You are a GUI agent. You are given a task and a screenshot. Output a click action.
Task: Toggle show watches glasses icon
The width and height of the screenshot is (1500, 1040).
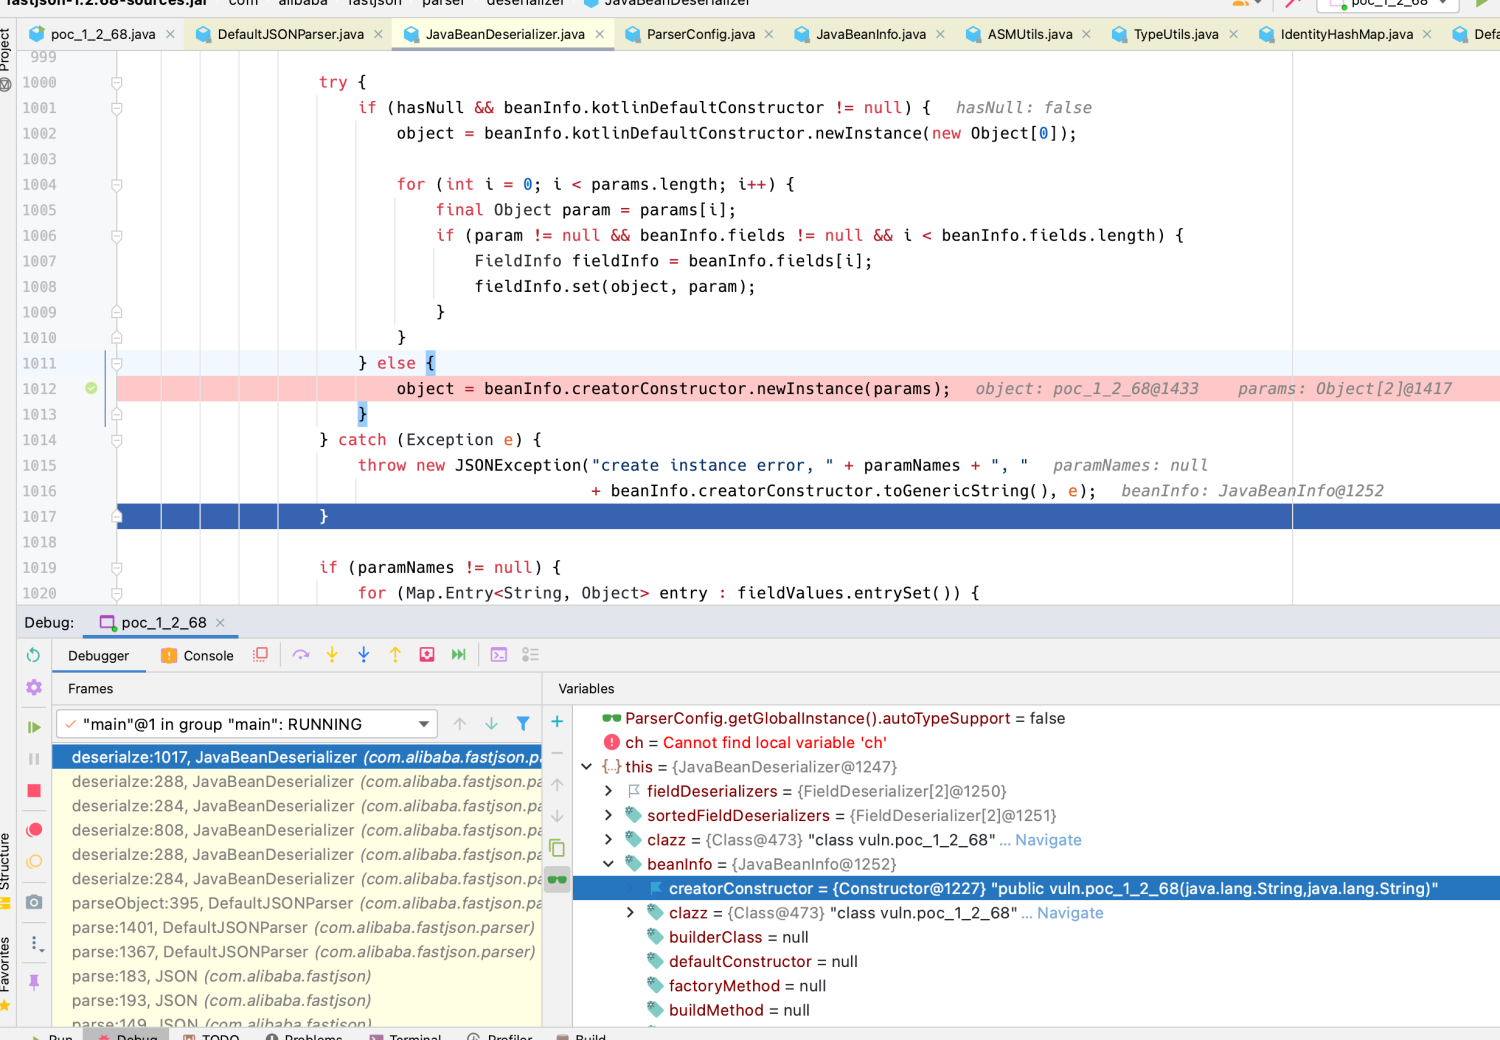[x=557, y=880]
